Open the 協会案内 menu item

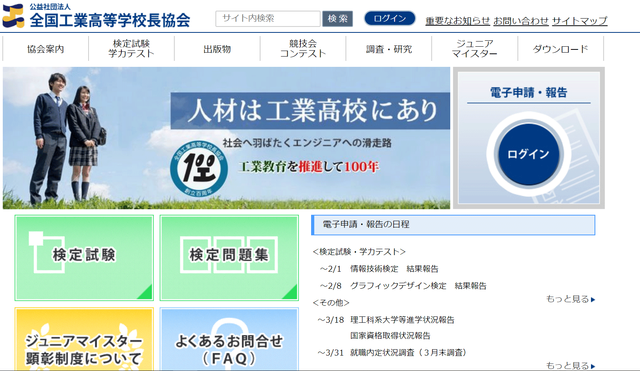click(45, 49)
